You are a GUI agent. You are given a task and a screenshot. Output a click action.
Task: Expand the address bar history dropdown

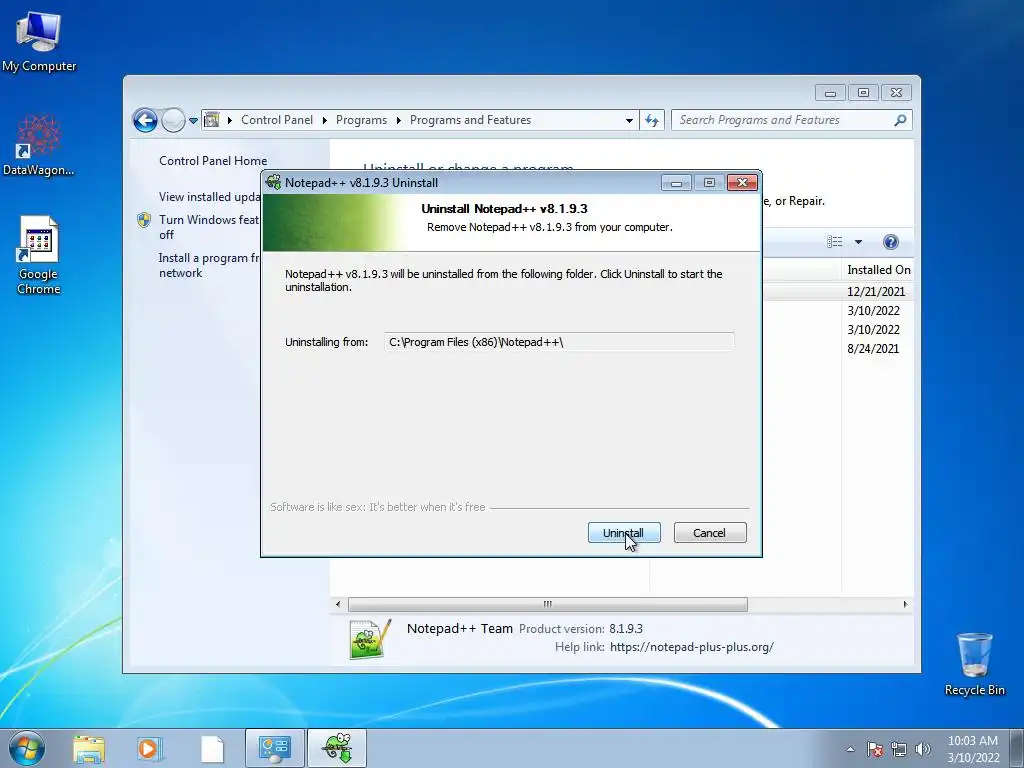coord(629,120)
